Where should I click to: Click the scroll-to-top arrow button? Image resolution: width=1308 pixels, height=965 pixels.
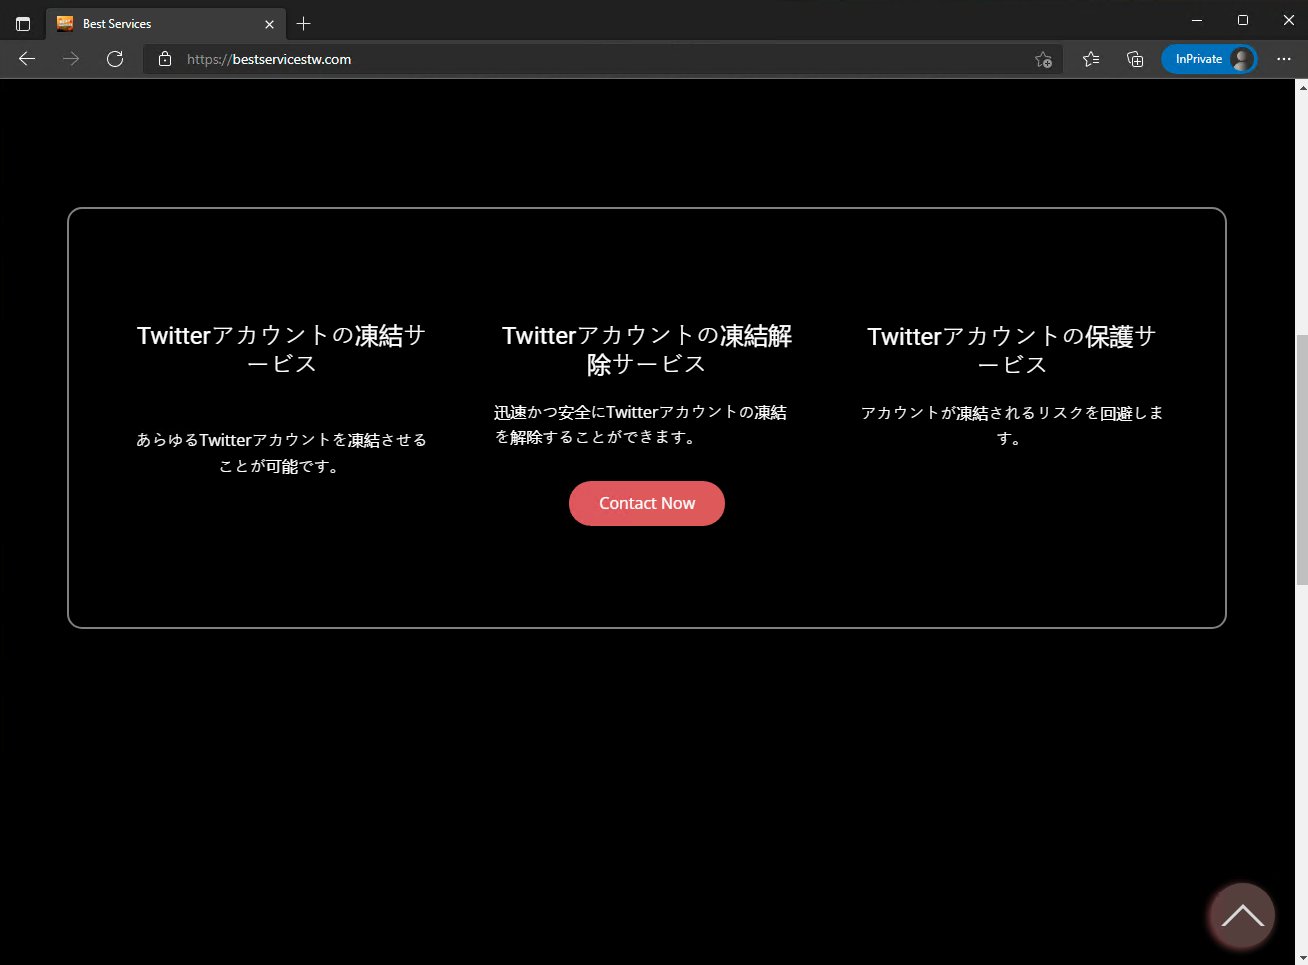point(1242,915)
